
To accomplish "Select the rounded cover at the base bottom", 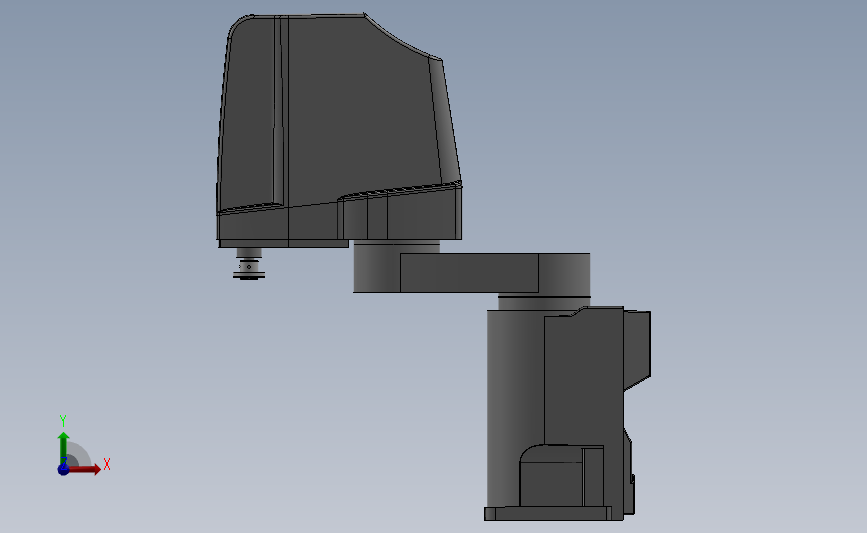I will [561, 475].
